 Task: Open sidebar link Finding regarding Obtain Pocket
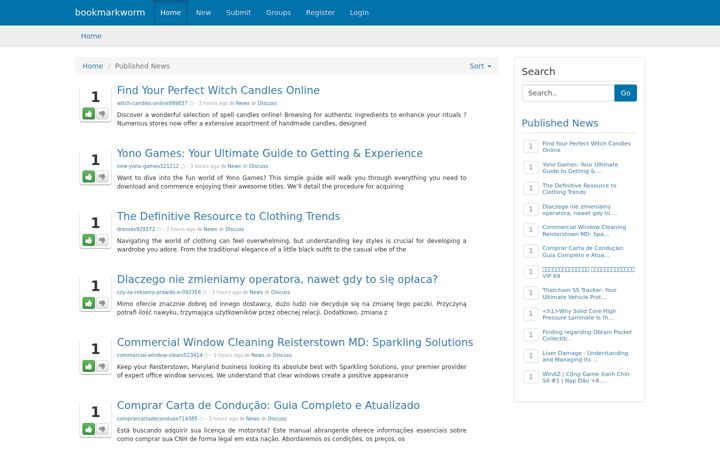click(x=587, y=335)
